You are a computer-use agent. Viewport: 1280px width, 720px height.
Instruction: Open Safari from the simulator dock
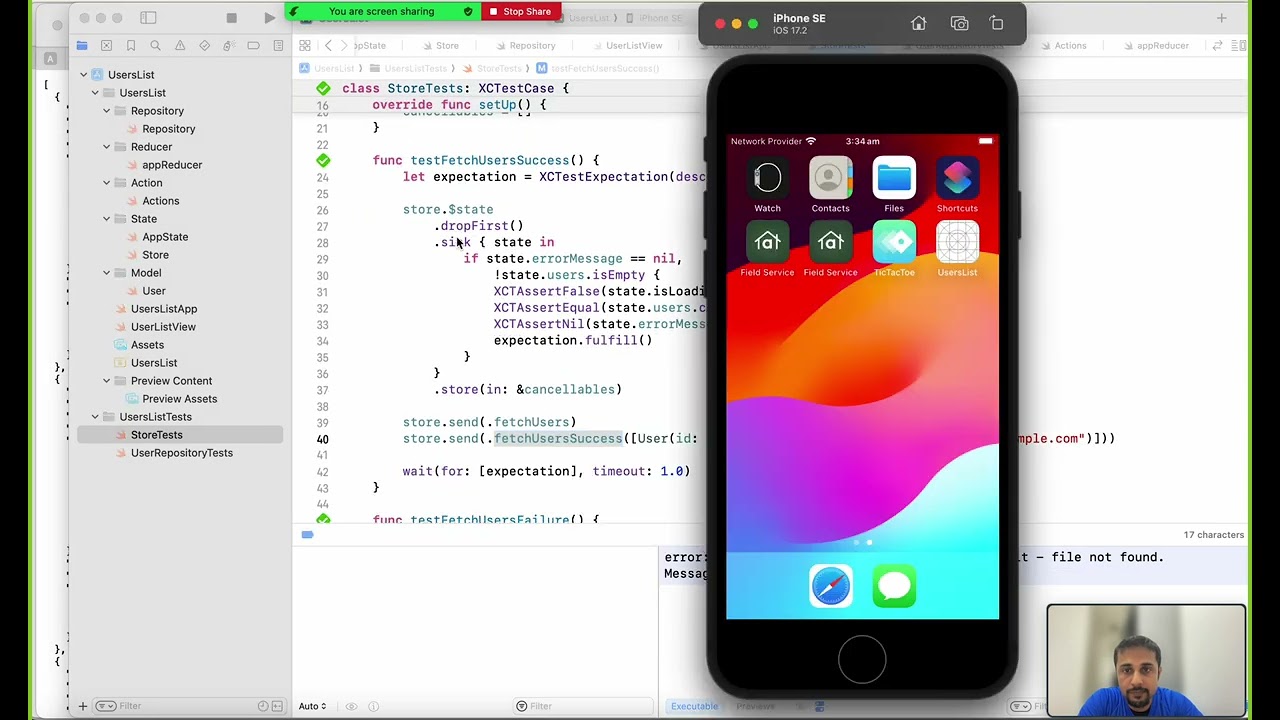tap(831, 586)
